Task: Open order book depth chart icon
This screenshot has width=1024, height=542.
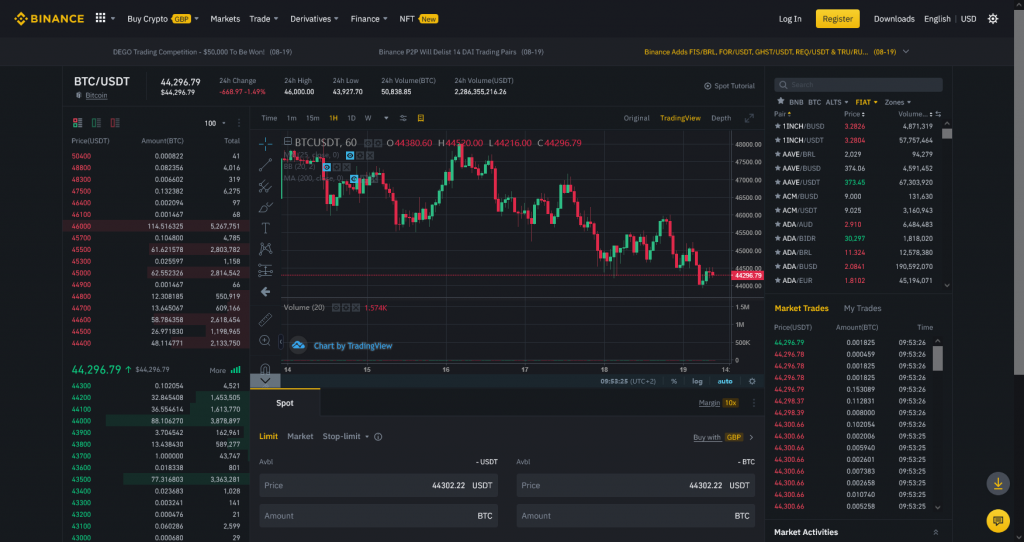Action: coord(236,370)
